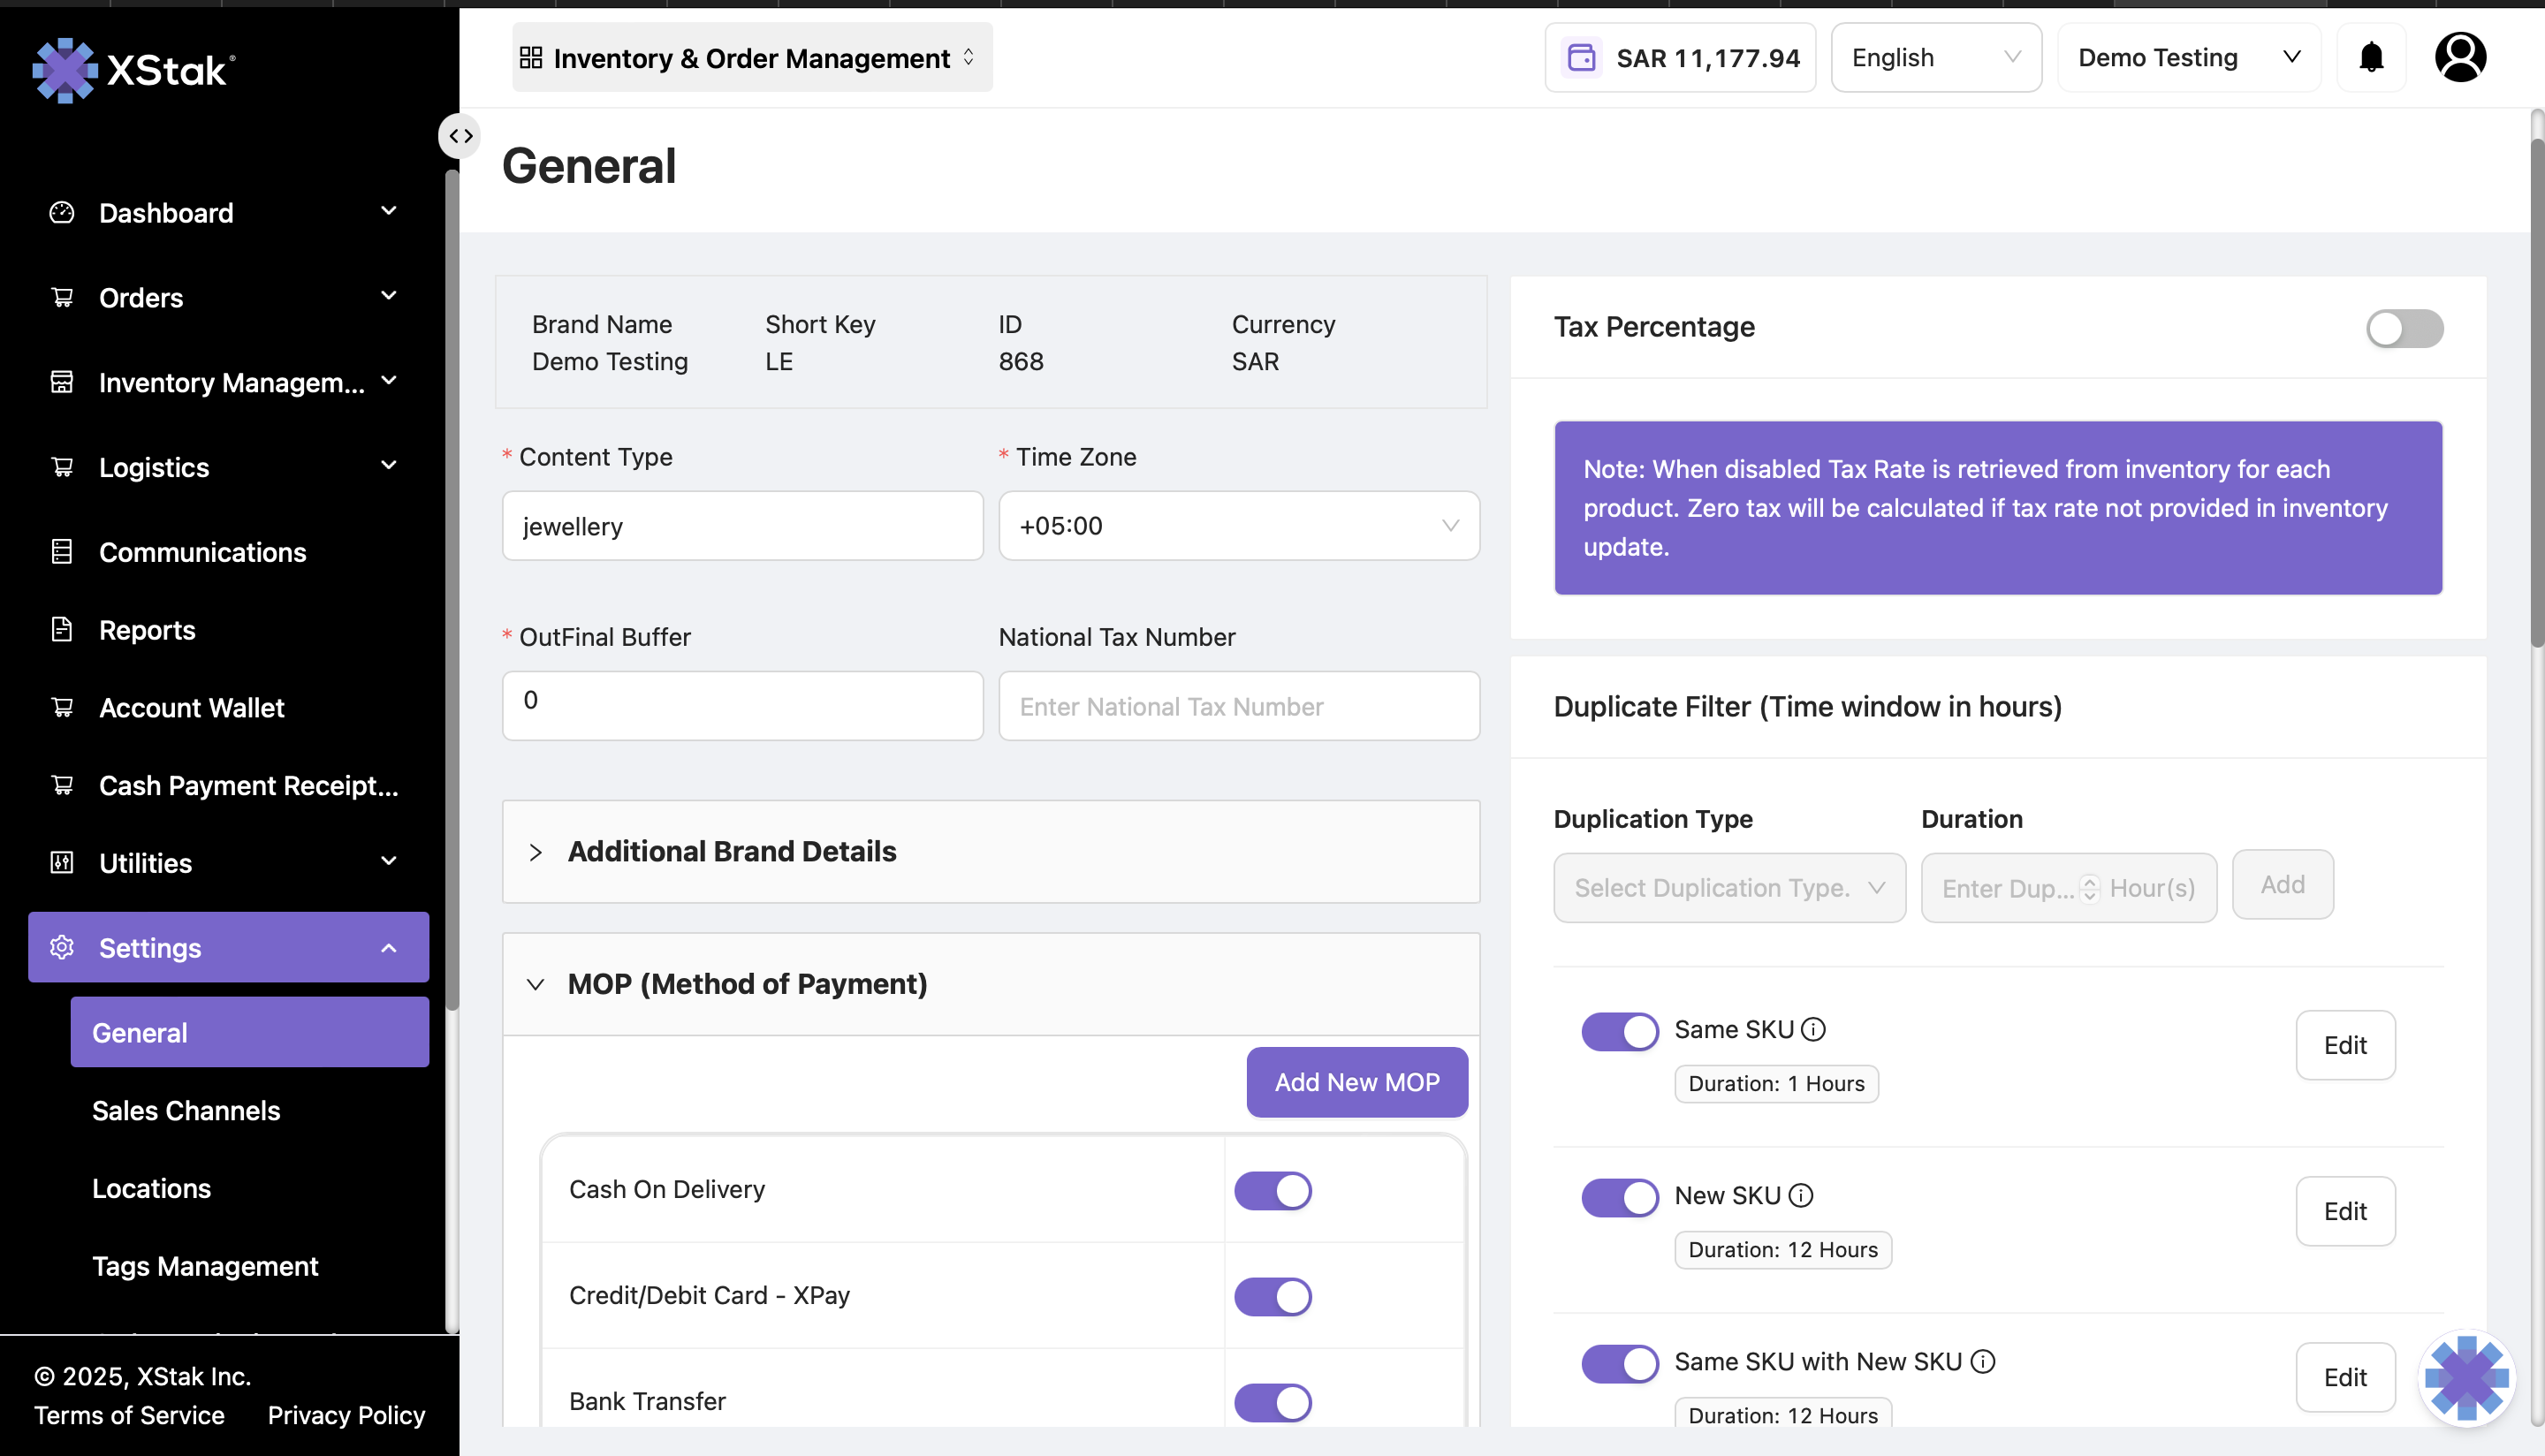Expand Additional Brand Details section

(732, 851)
